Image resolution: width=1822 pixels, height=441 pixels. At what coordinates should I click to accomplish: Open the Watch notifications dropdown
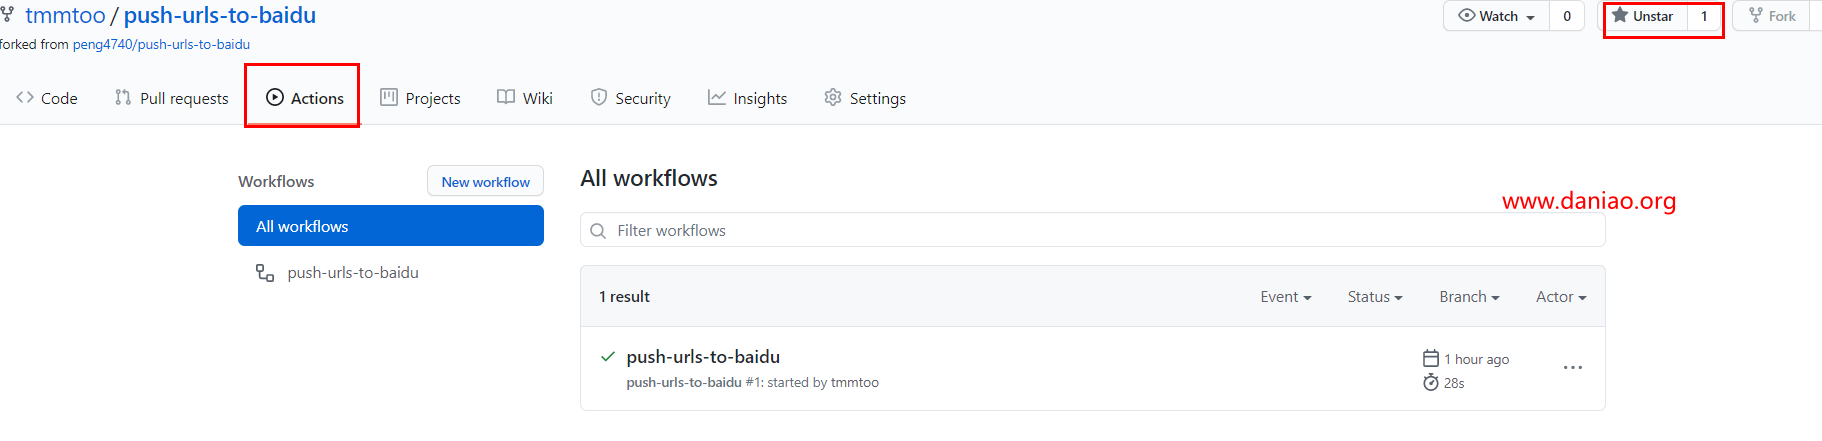[1497, 16]
